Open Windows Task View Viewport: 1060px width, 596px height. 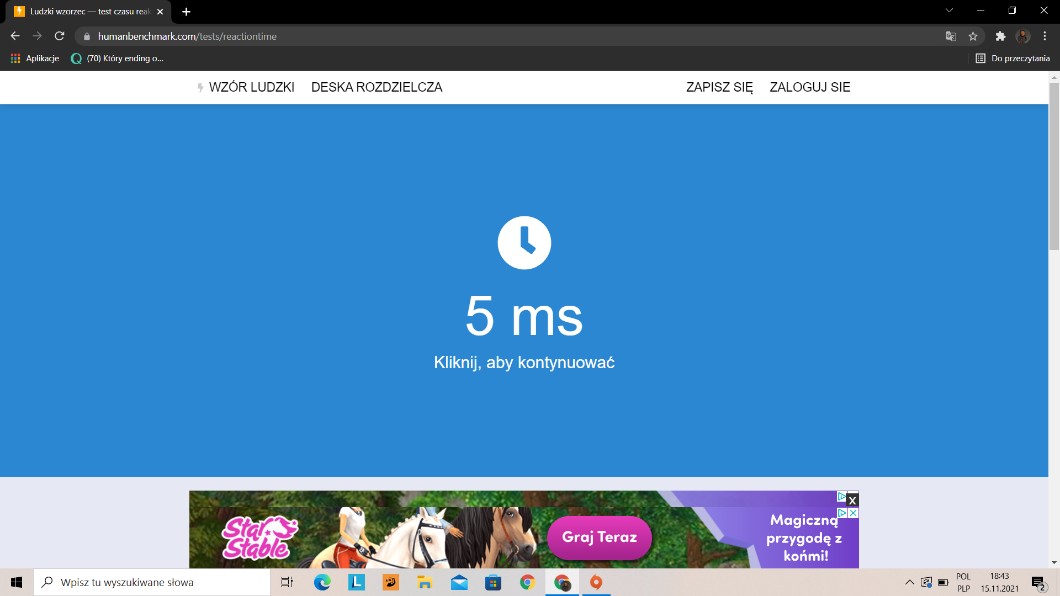click(x=287, y=582)
